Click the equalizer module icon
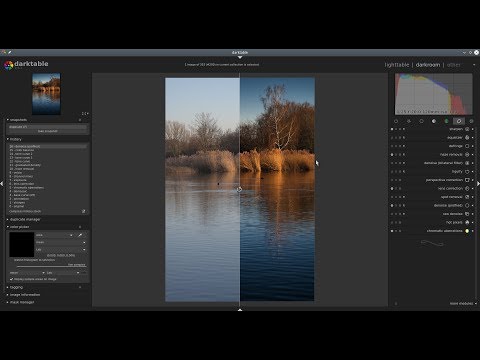Screen dimensions: 480x360 point(467,137)
